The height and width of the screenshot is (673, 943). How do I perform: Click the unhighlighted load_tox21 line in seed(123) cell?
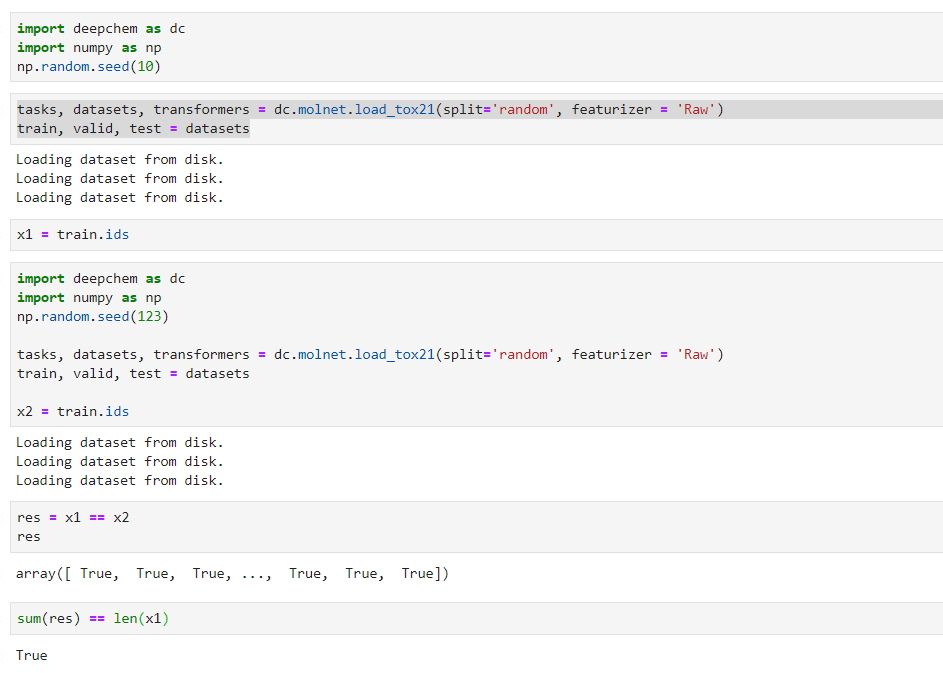pos(370,355)
